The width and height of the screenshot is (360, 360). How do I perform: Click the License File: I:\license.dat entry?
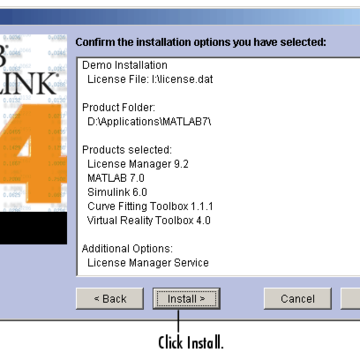pyautogui.click(x=150, y=79)
